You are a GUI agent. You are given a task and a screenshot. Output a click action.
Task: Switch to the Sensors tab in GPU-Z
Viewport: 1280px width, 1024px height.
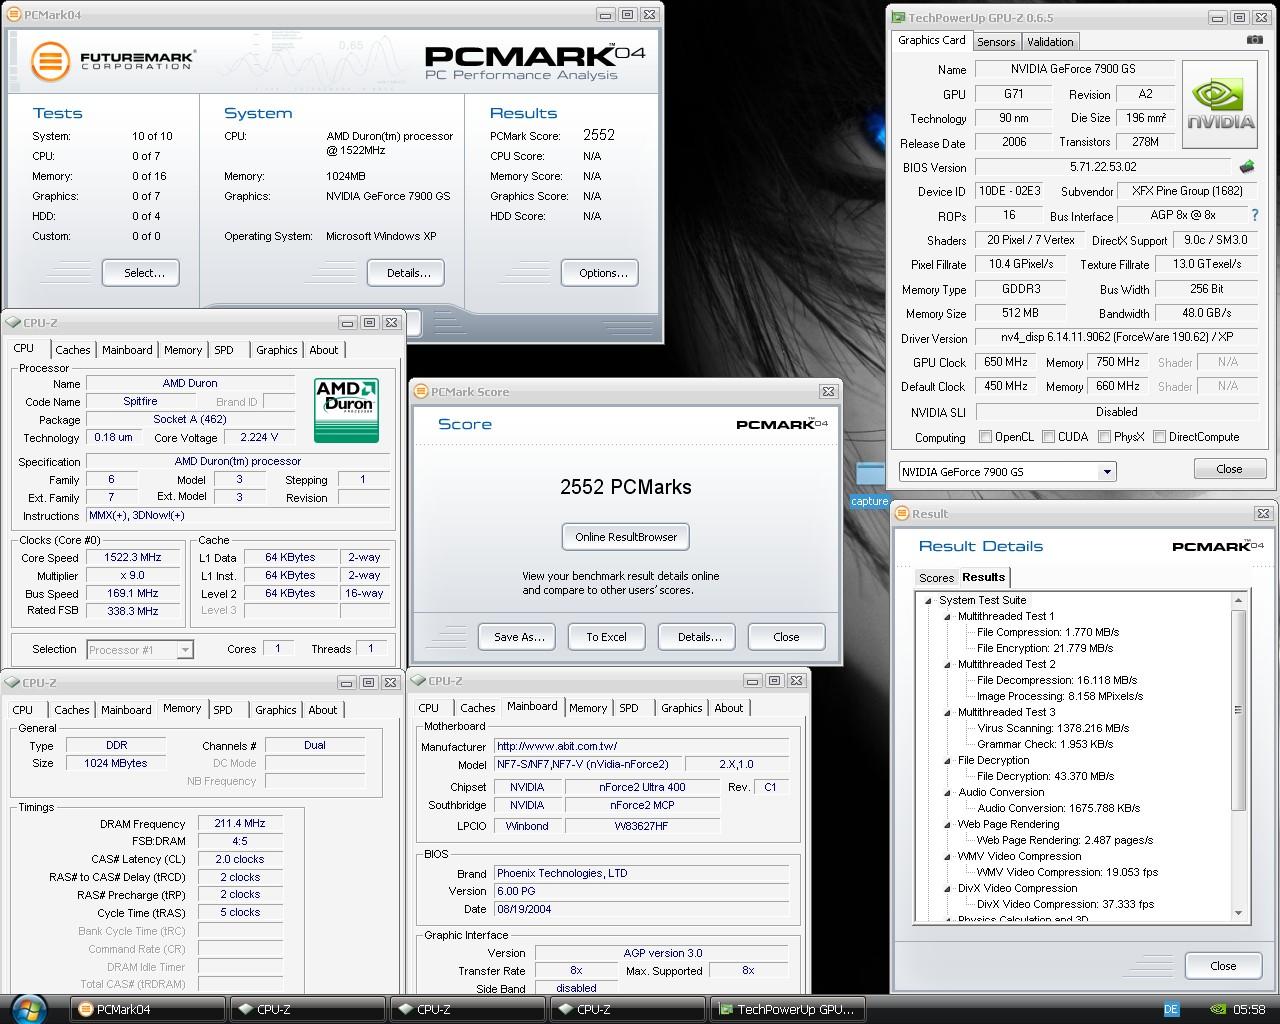[996, 42]
